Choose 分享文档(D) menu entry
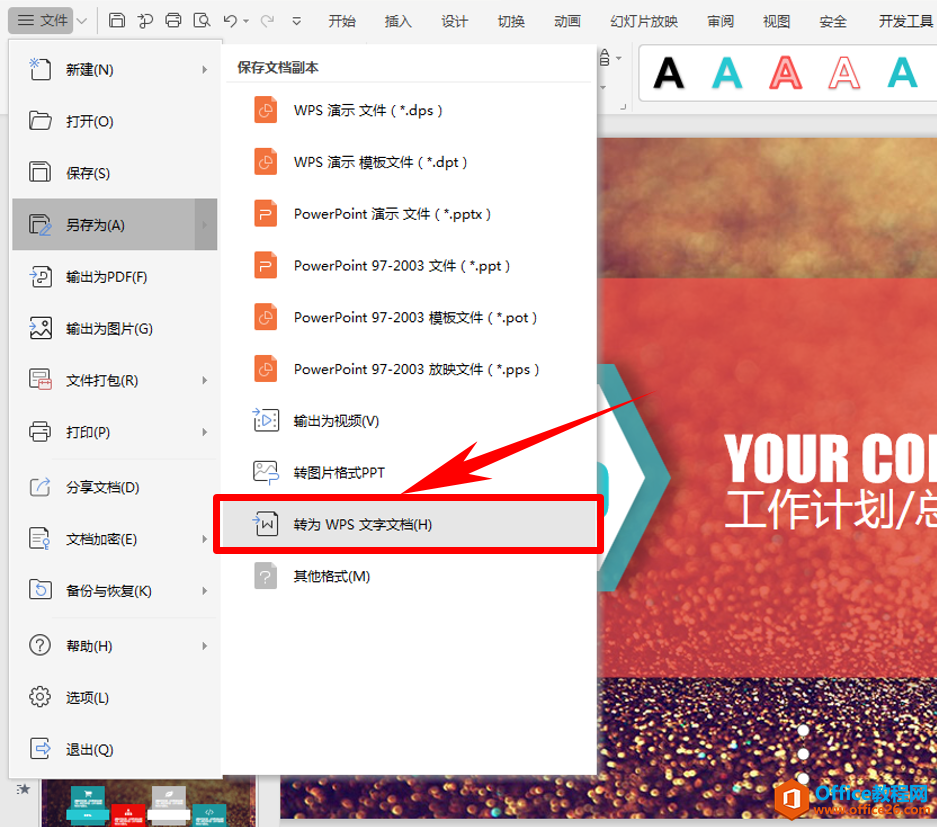Viewport: 937px width, 827px height. pyautogui.click(x=115, y=487)
